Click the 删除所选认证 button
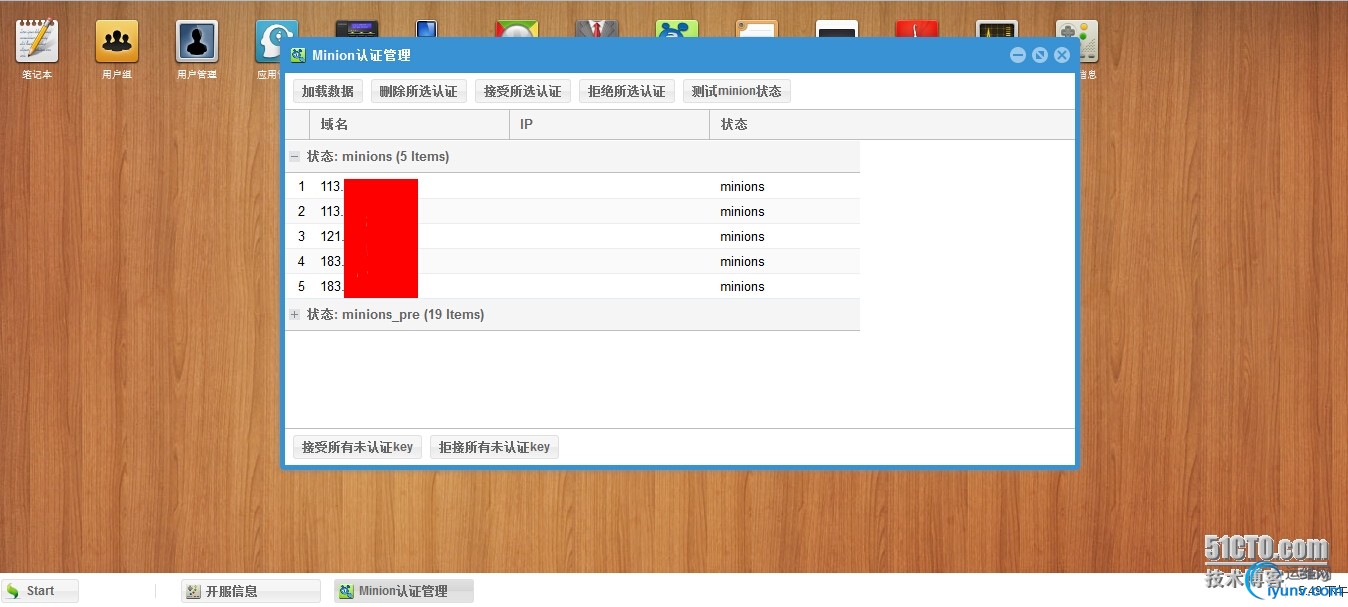The width and height of the screenshot is (1348, 607). [419, 91]
